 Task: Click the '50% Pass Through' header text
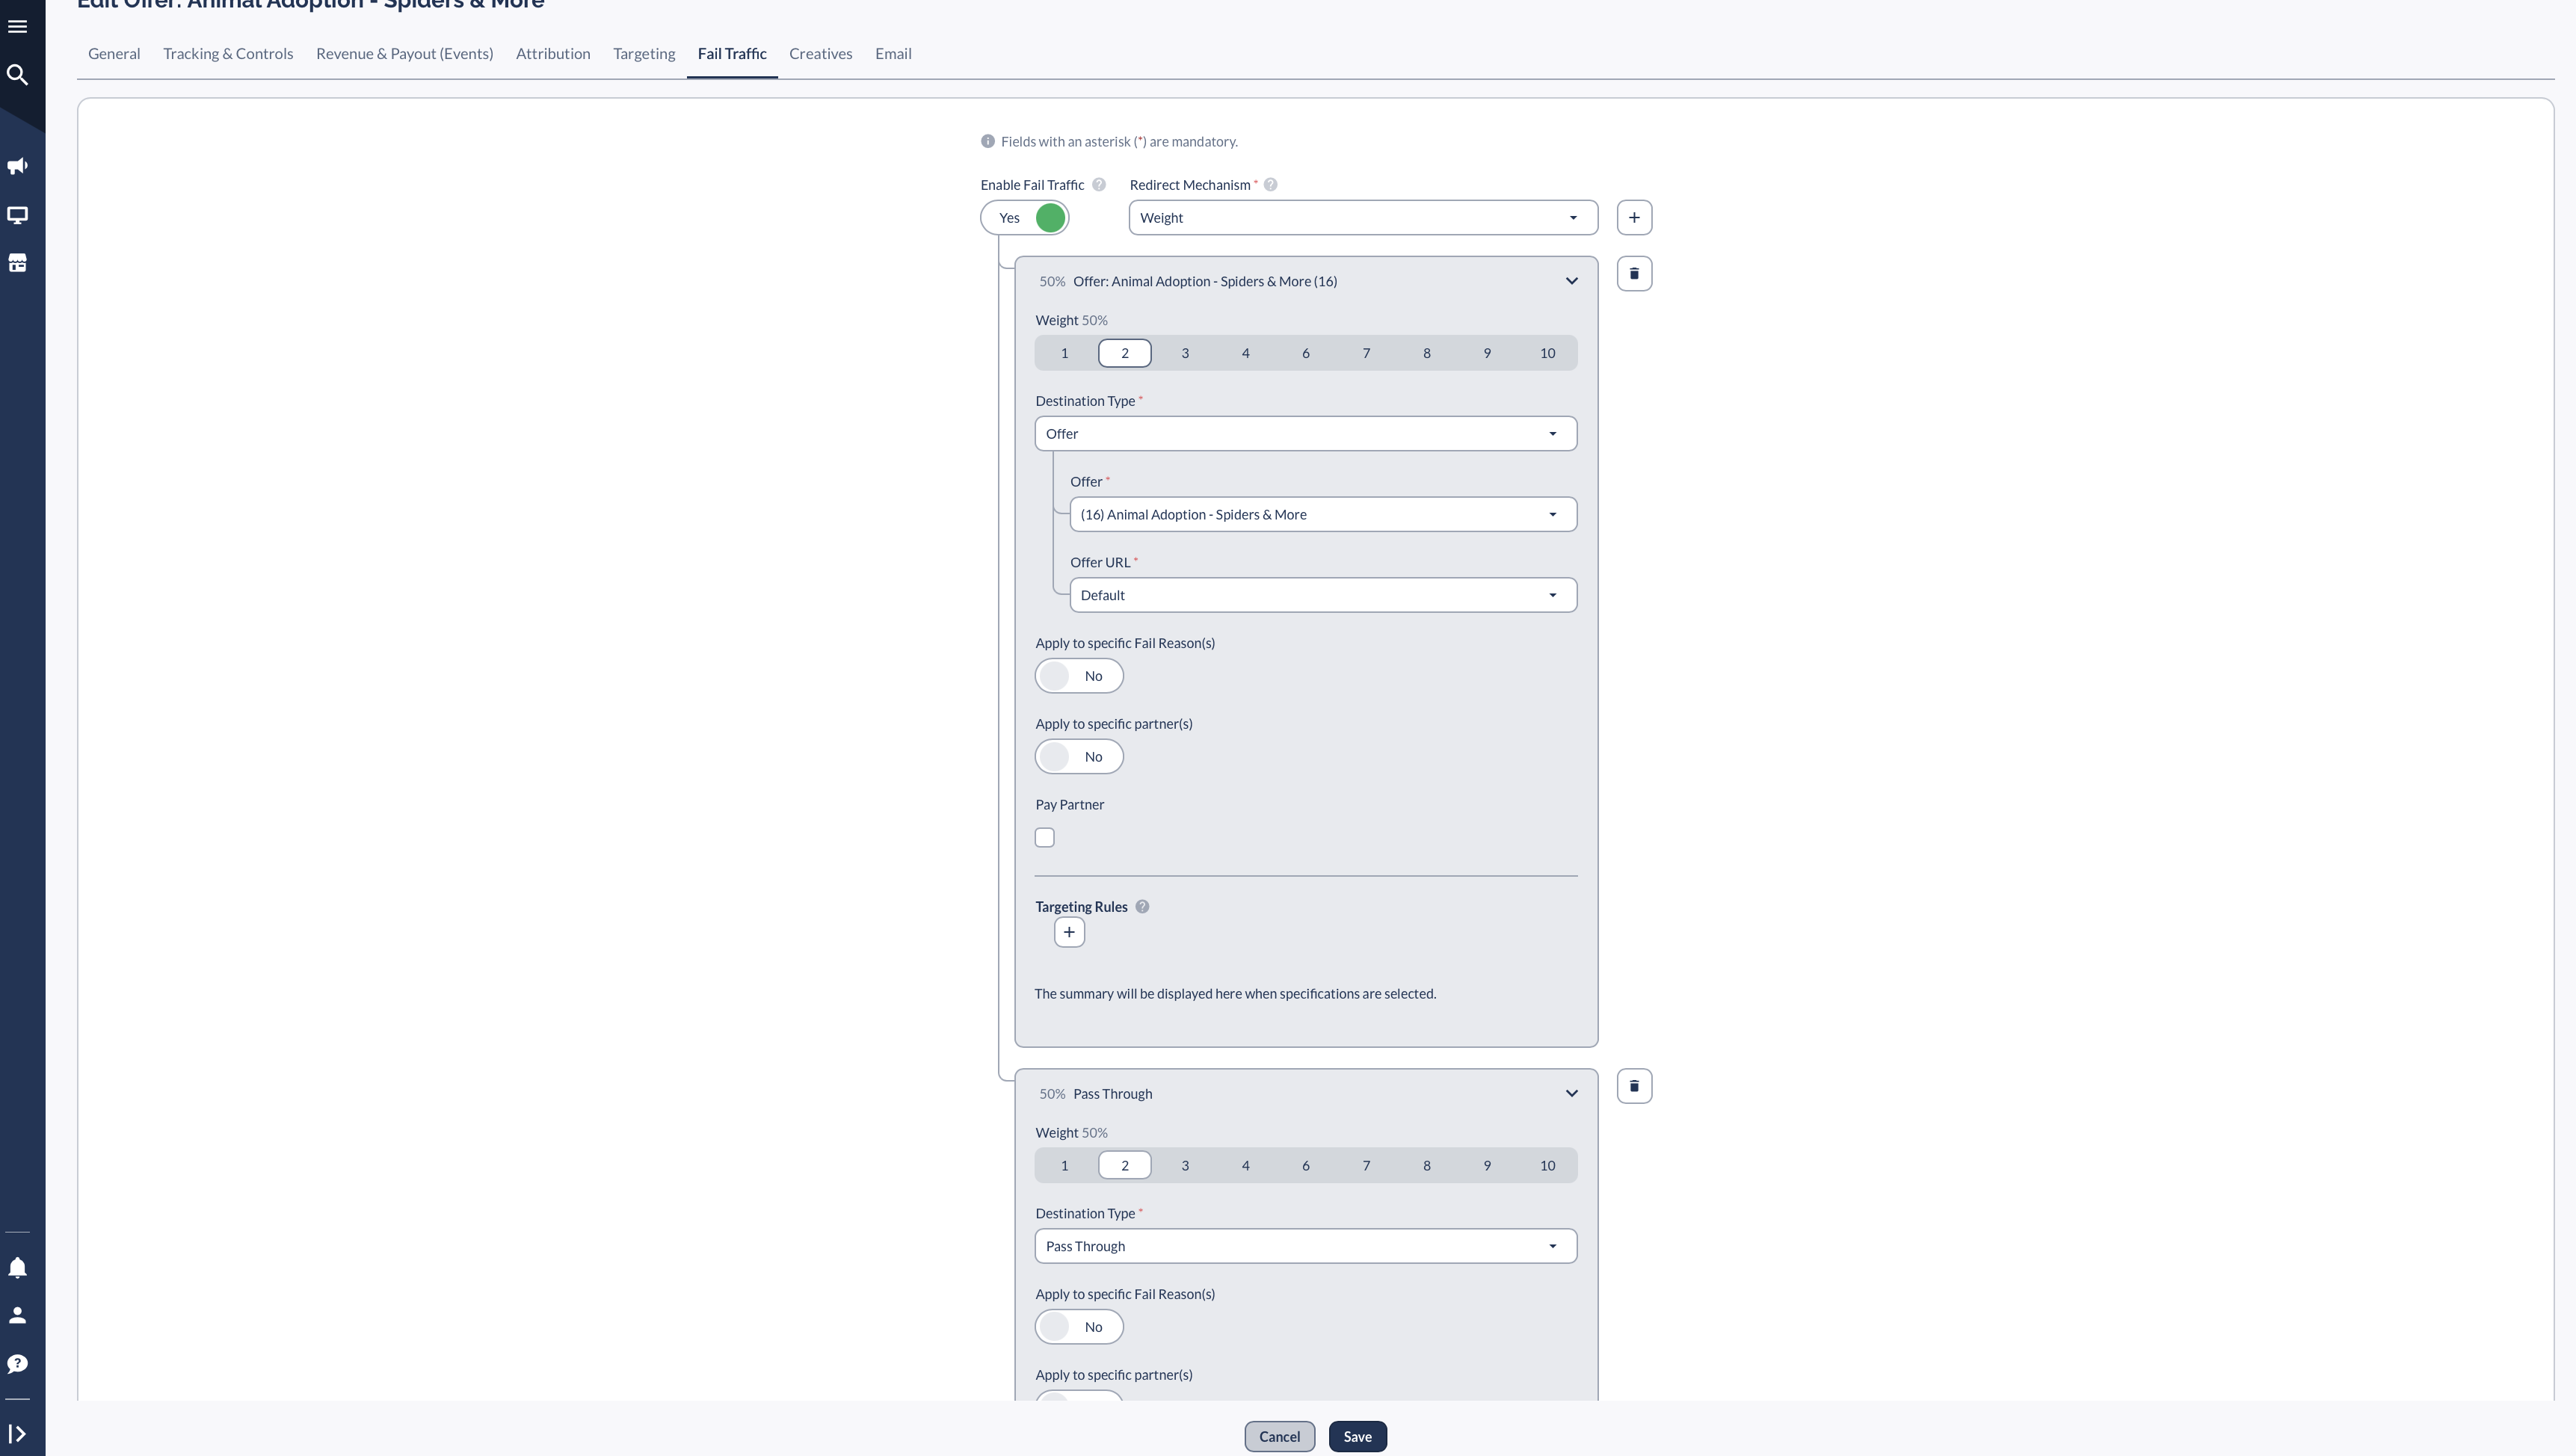click(1096, 1094)
